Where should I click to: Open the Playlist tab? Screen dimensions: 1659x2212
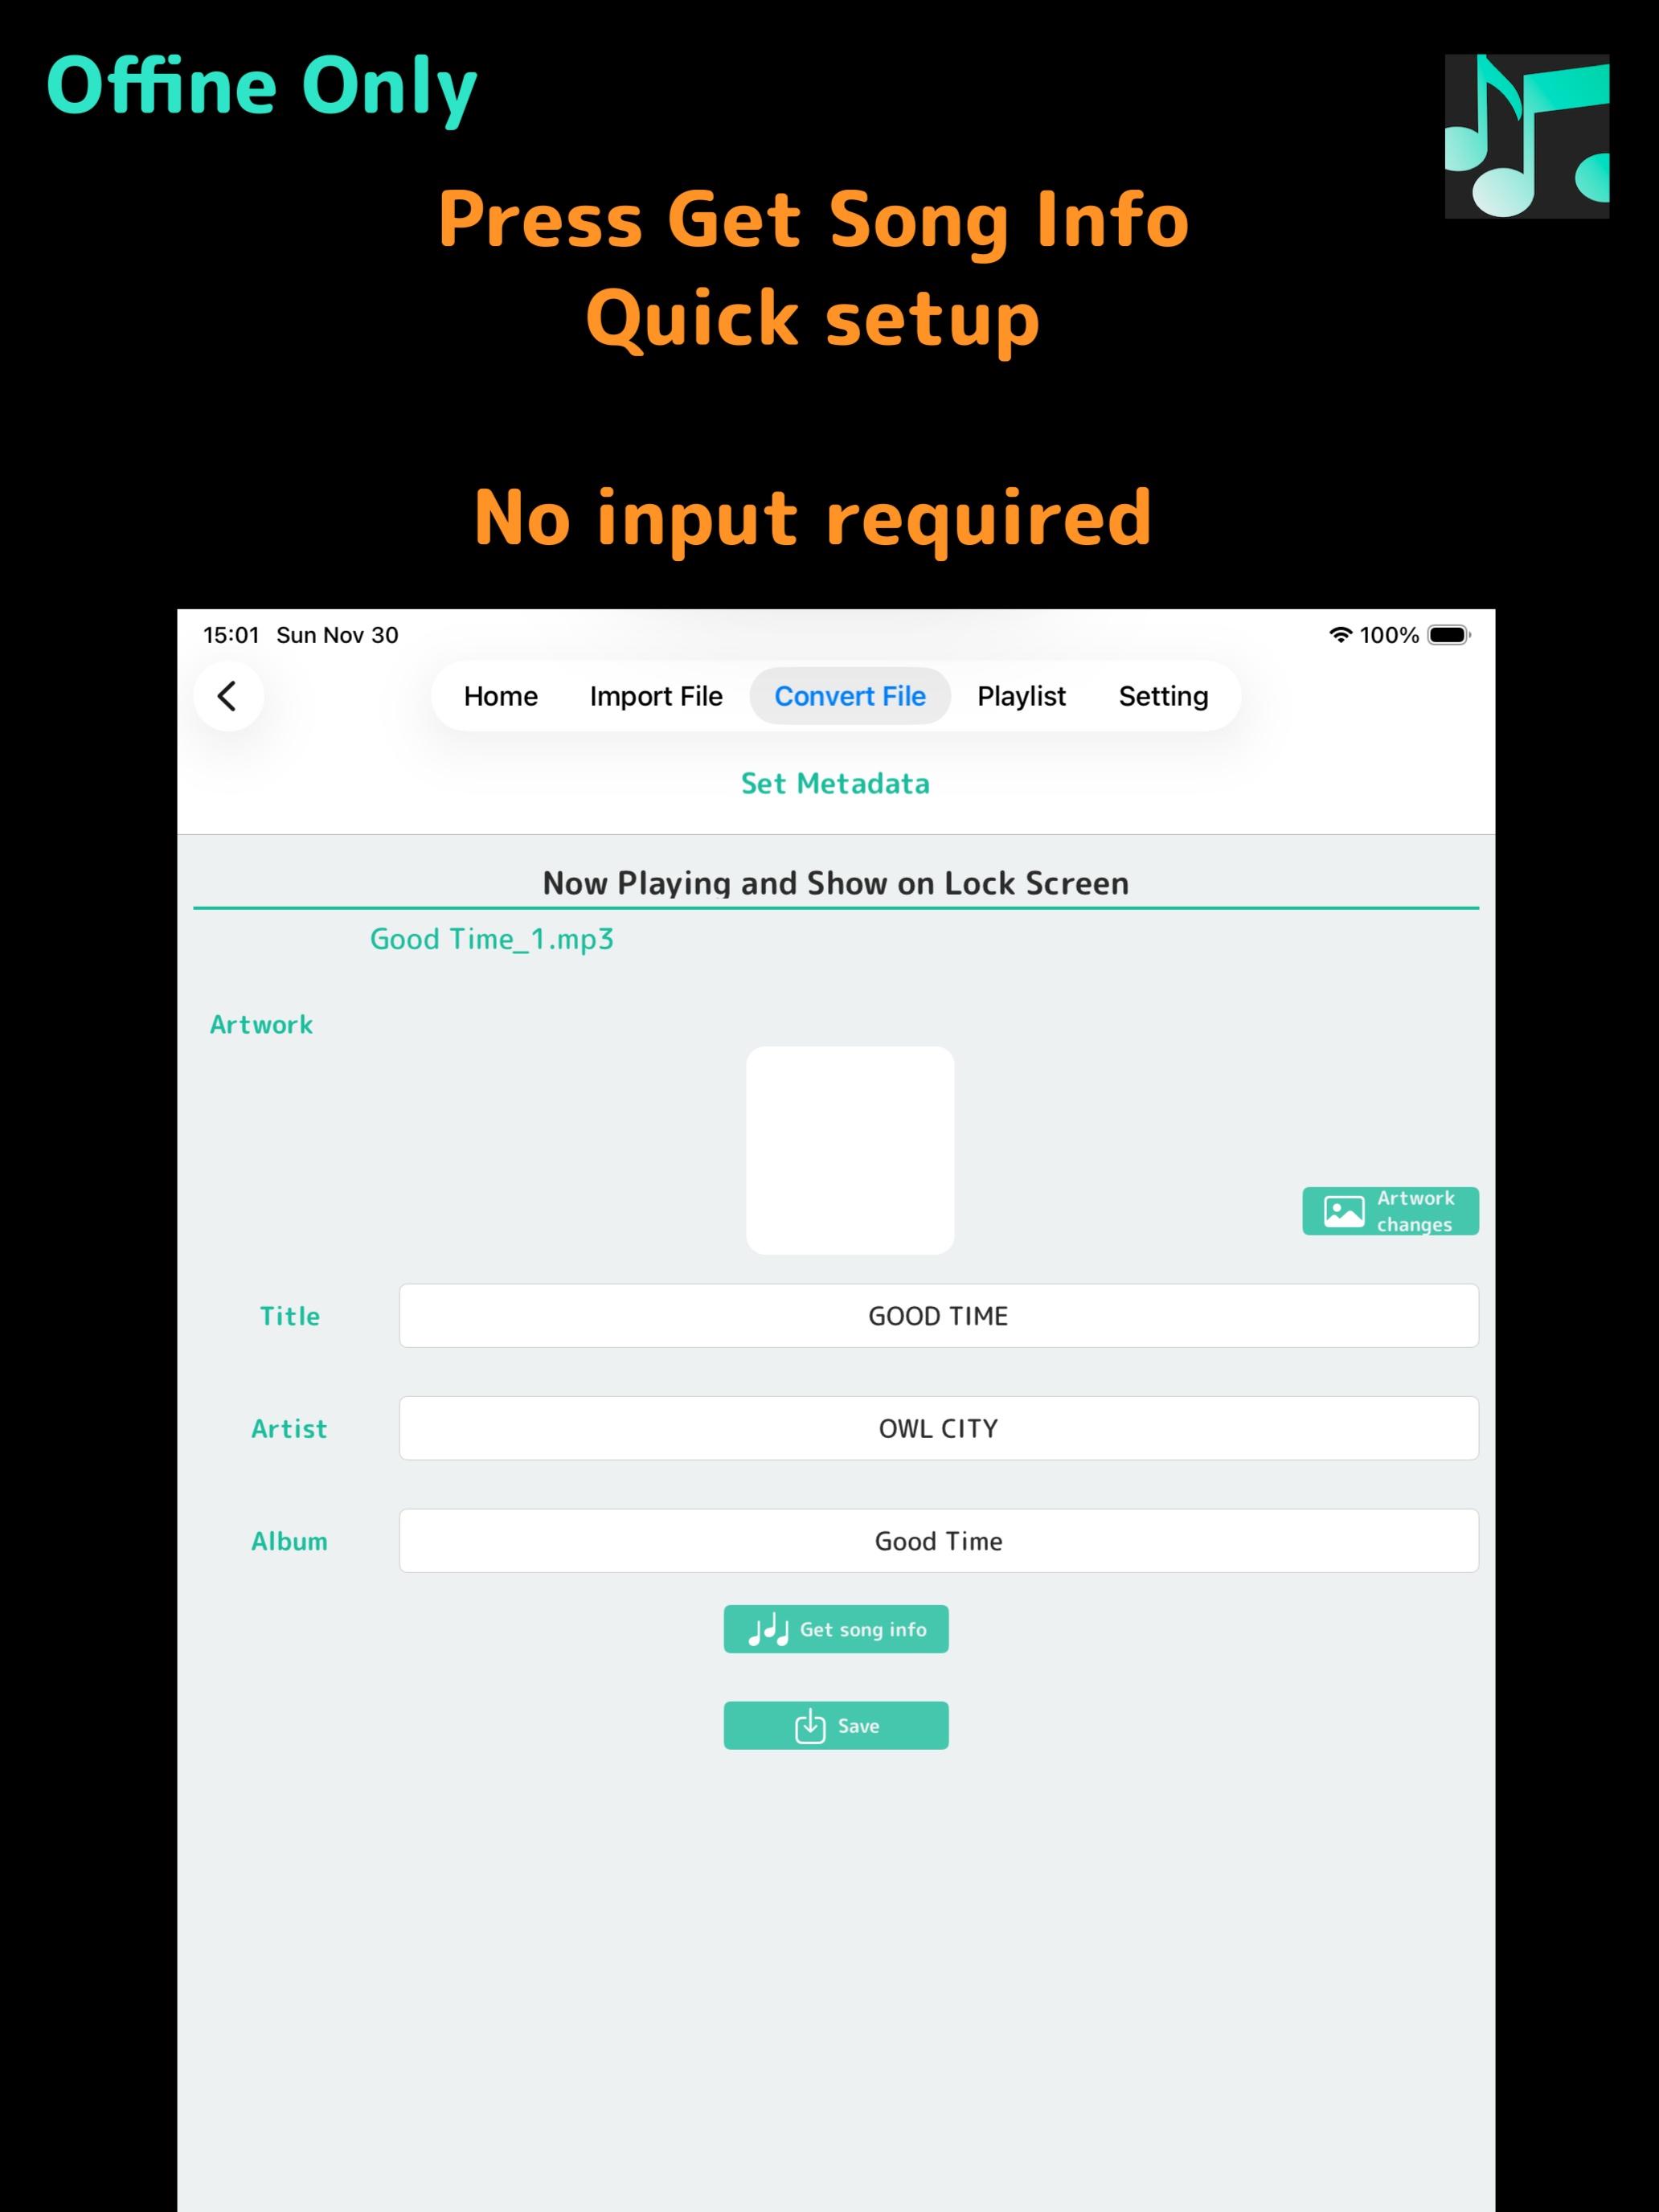[1021, 696]
